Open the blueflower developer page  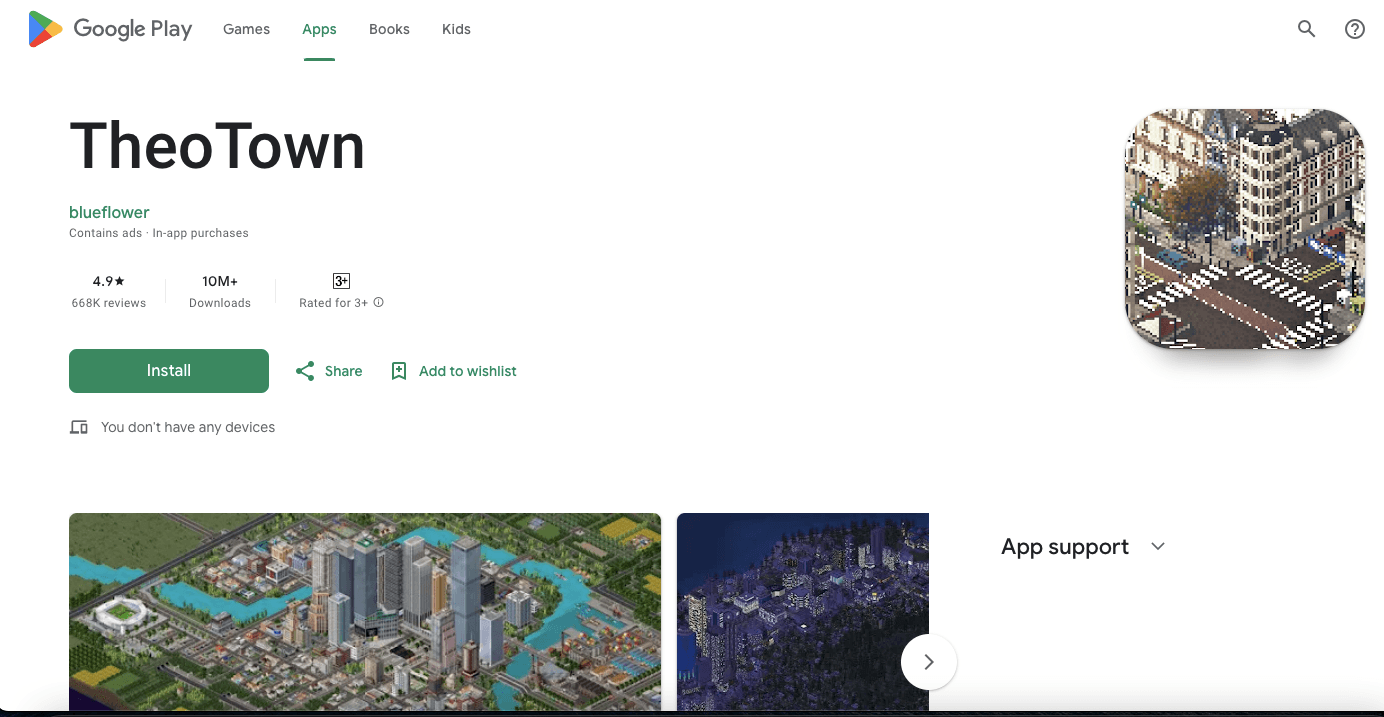click(109, 212)
